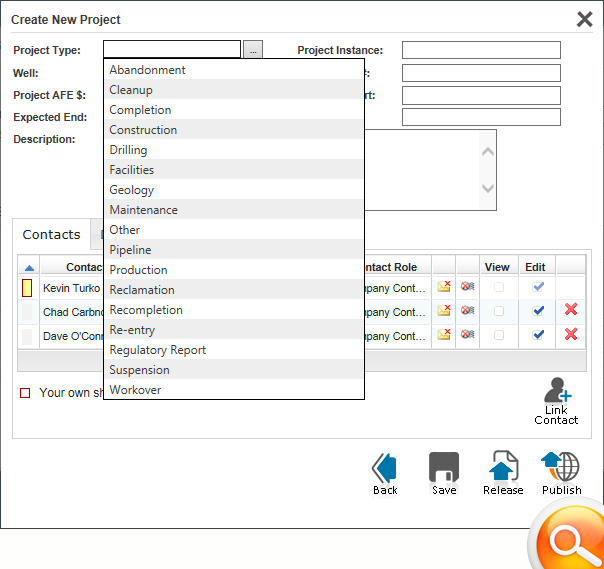
Task: Click the Save disk icon
Action: click(x=444, y=468)
